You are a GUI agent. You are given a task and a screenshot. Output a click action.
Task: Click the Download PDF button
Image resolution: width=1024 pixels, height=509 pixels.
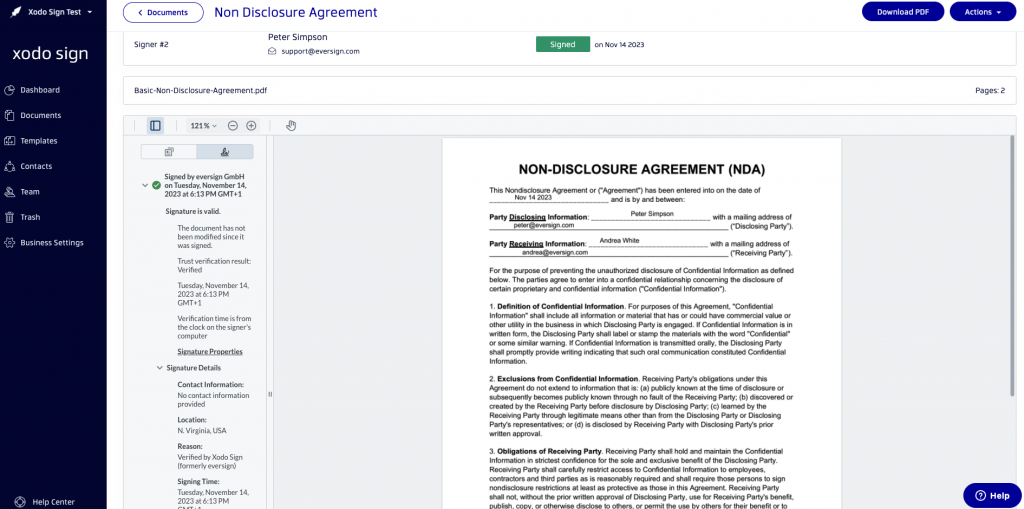coord(902,12)
